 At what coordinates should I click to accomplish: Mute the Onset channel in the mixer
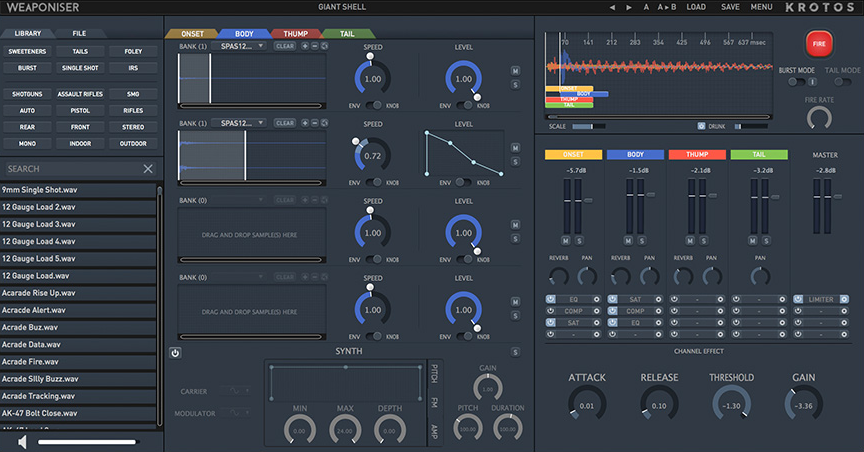pos(565,241)
